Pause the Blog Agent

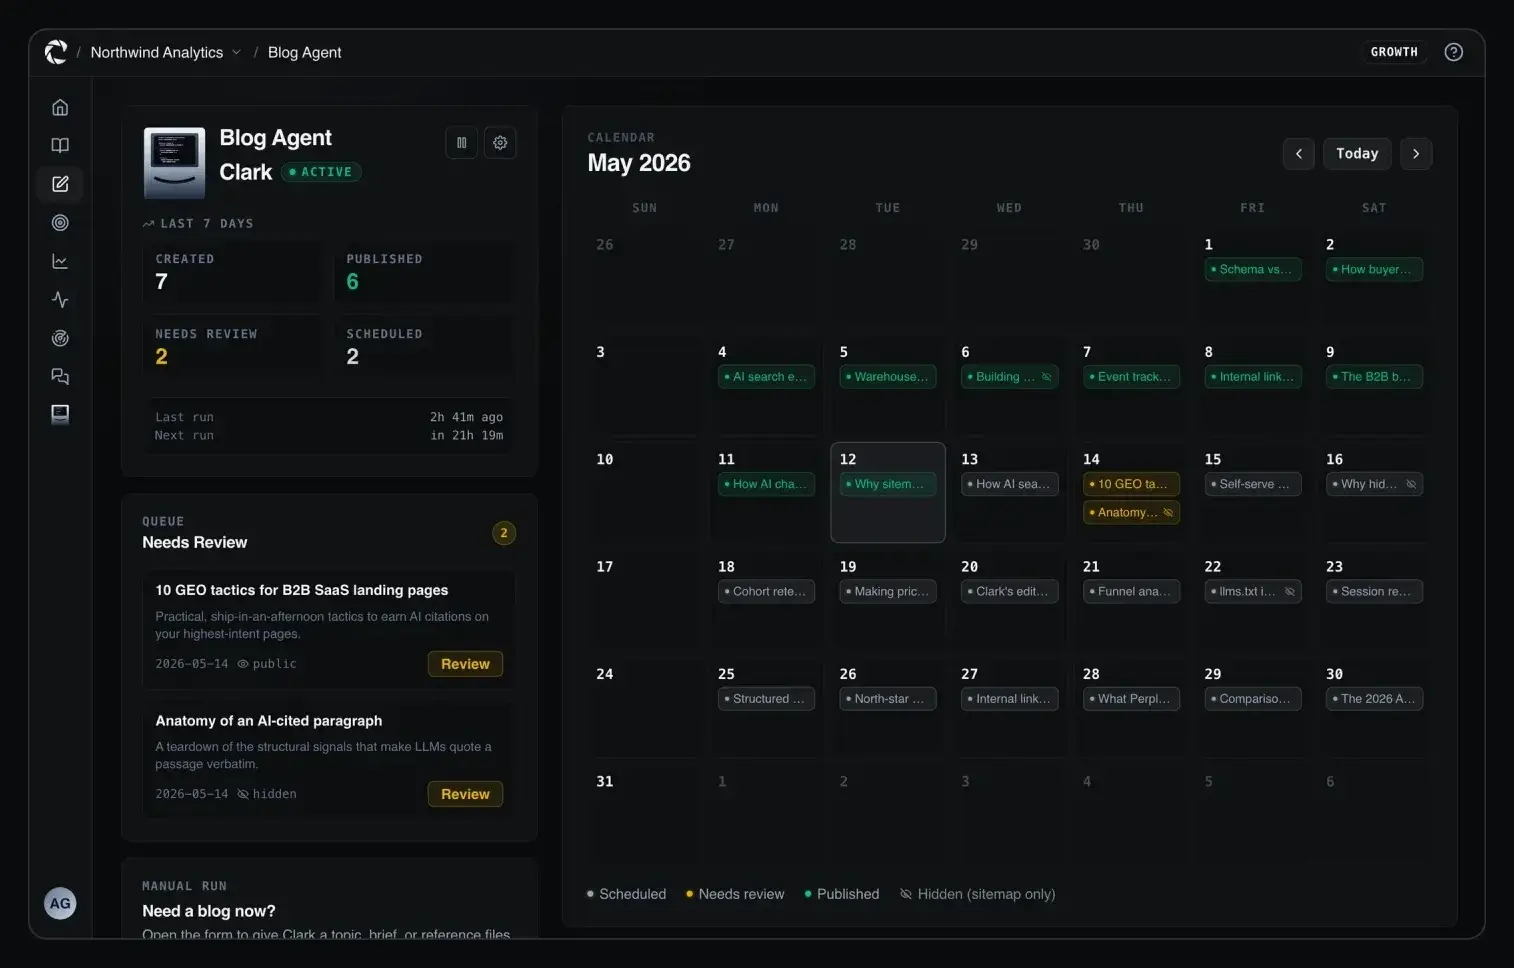461,143
